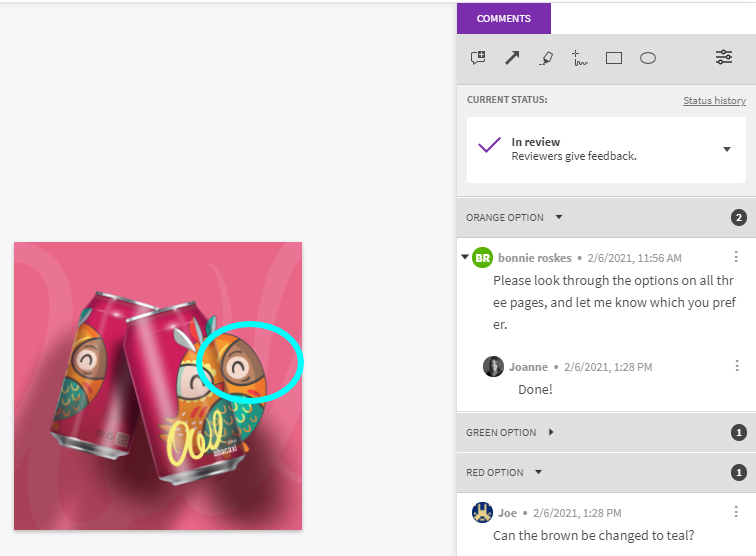Select the ellipse shape tool
756x556 pixels.
click(x=648, y=58)
